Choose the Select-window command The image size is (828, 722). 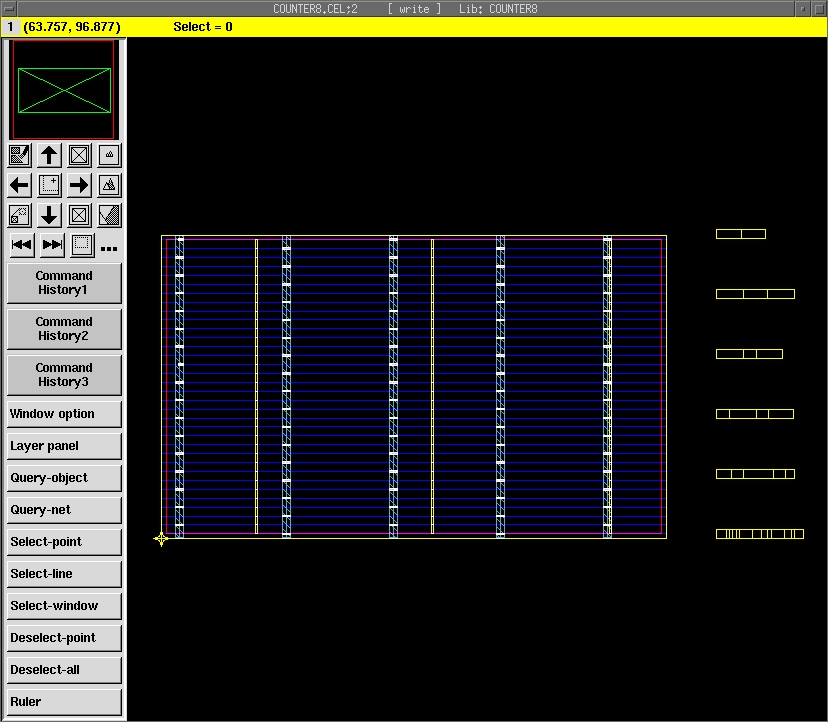(64, 606)
